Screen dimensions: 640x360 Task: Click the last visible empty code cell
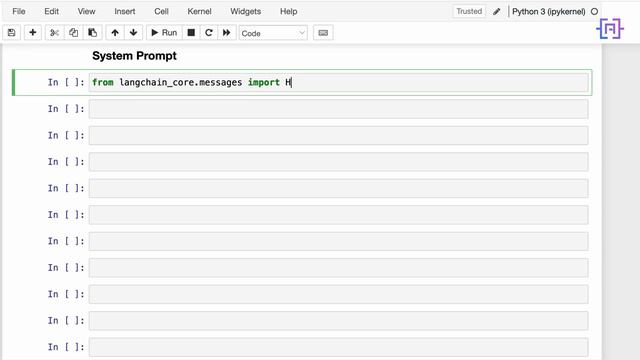338,347
